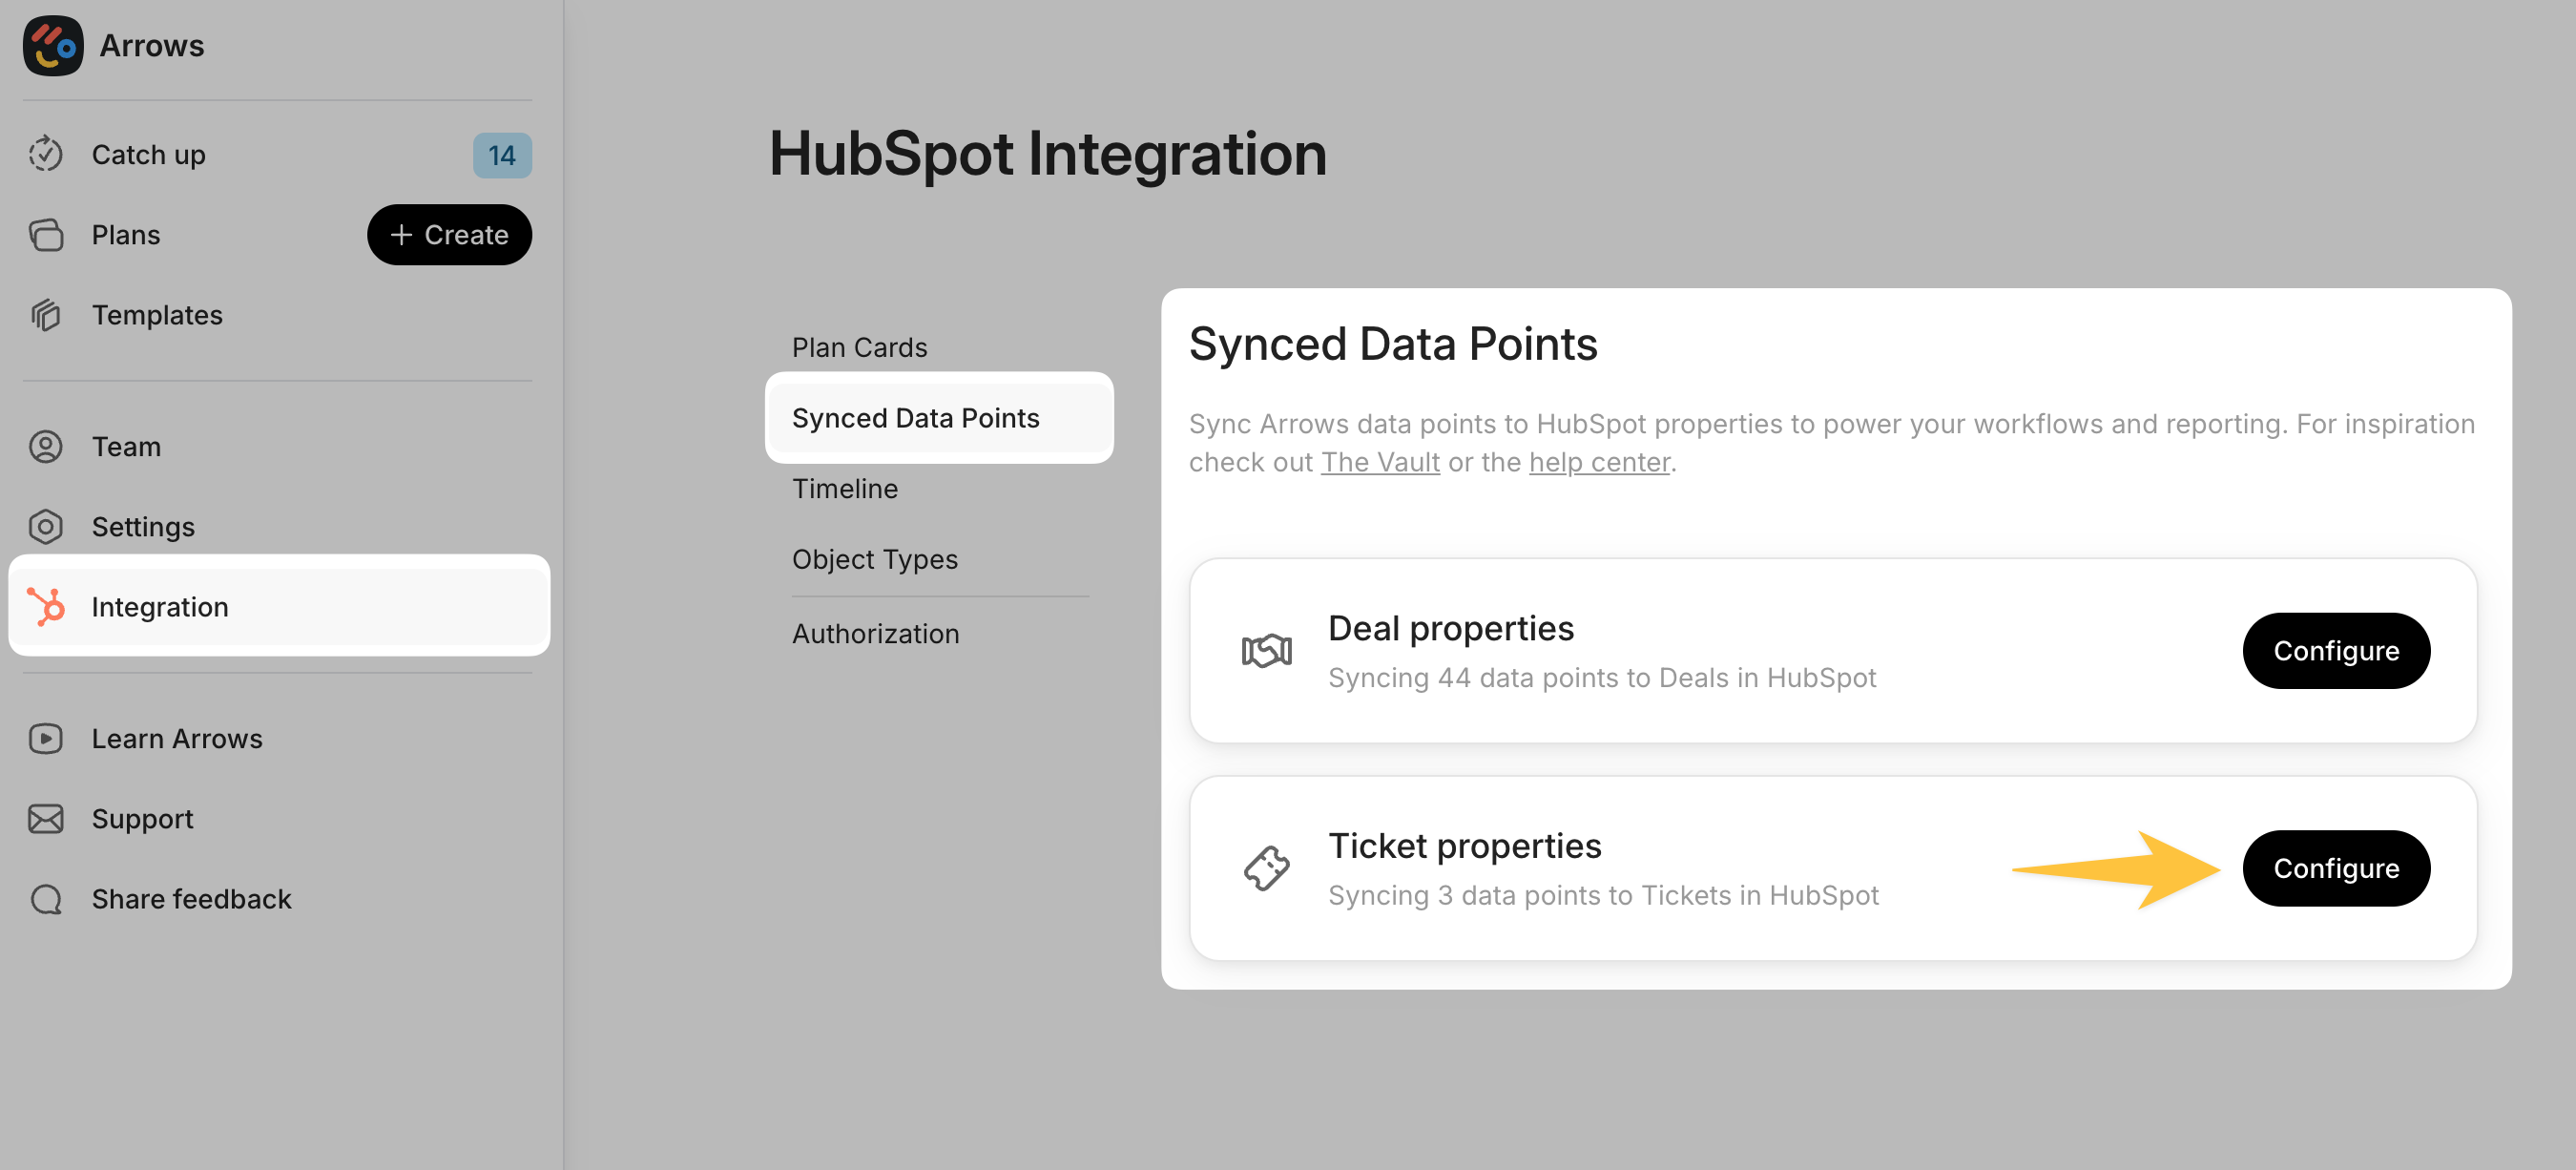
Task: Go to the Authorization tab
Action: tap(875, 634)
